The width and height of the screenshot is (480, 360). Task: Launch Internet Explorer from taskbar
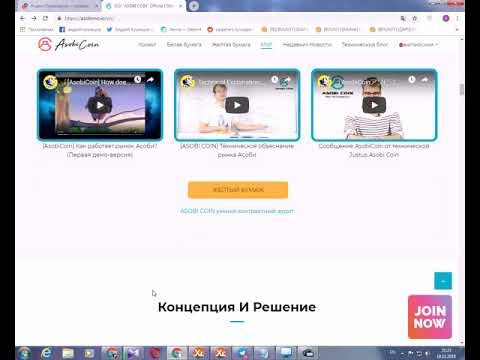46,353
